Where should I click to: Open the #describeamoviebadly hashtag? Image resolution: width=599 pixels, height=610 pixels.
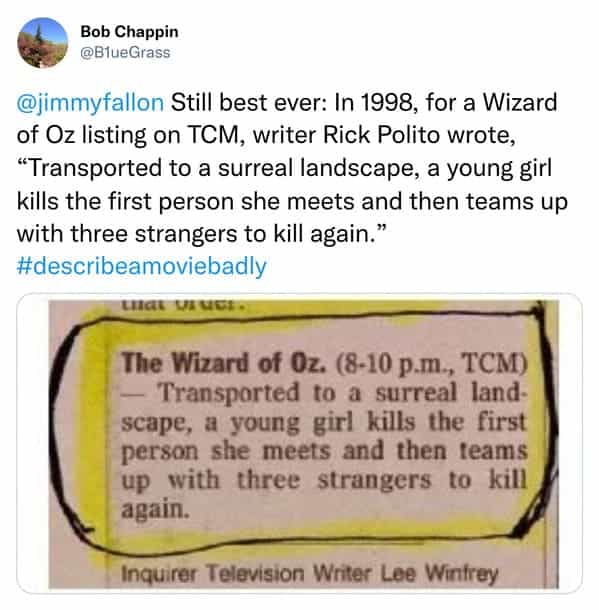tap(142, 266)
